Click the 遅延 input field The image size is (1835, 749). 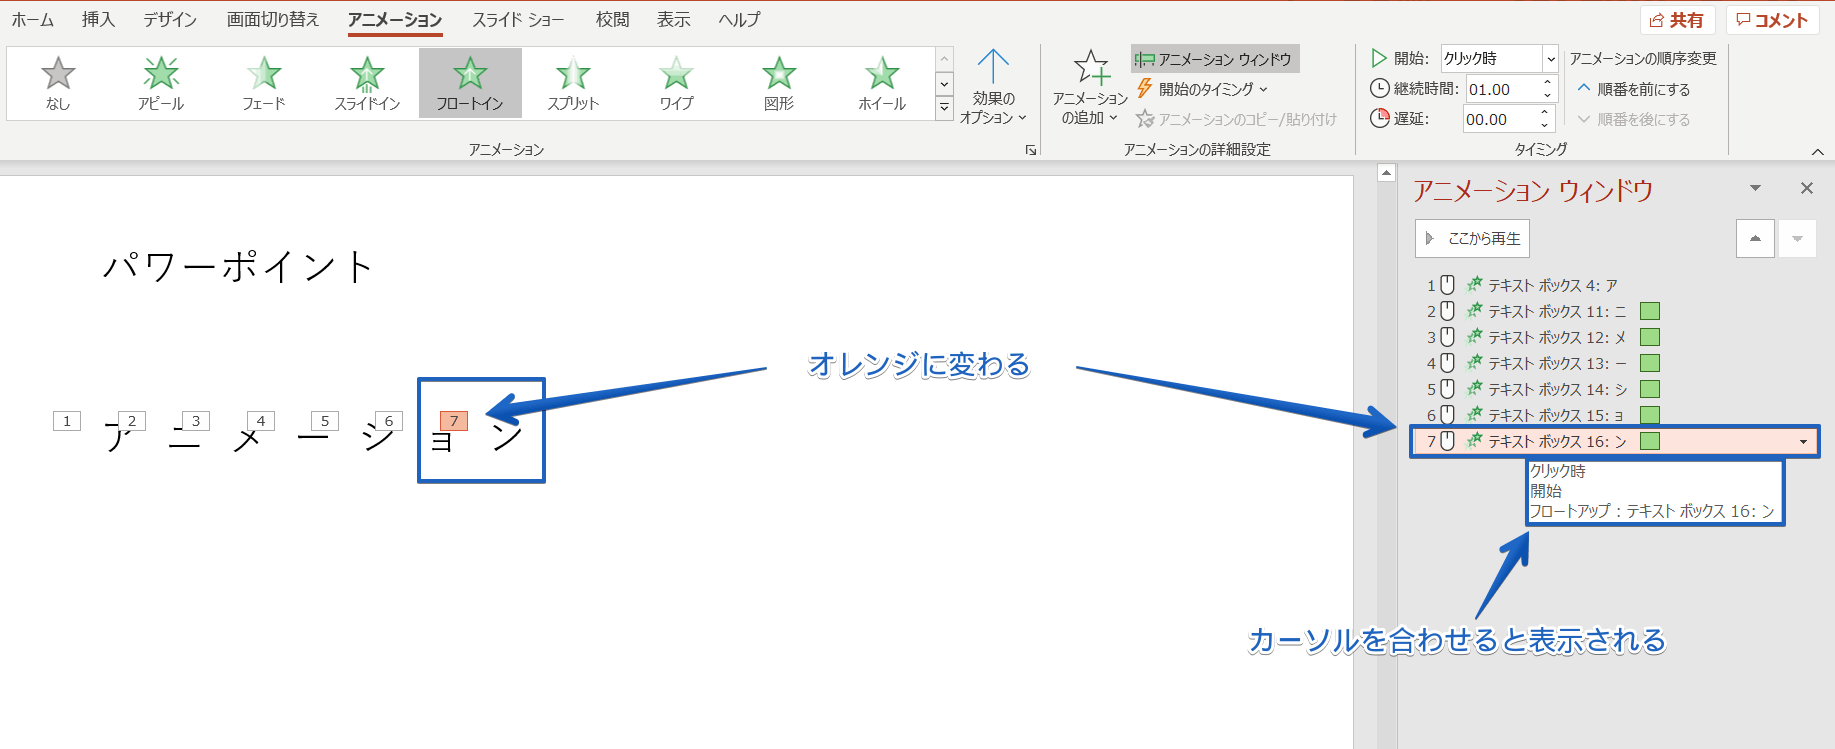(x=1500, y=119)
